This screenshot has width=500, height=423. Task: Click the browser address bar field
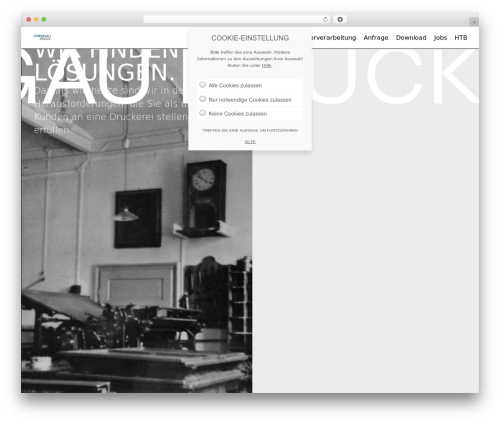coord(237,20)
